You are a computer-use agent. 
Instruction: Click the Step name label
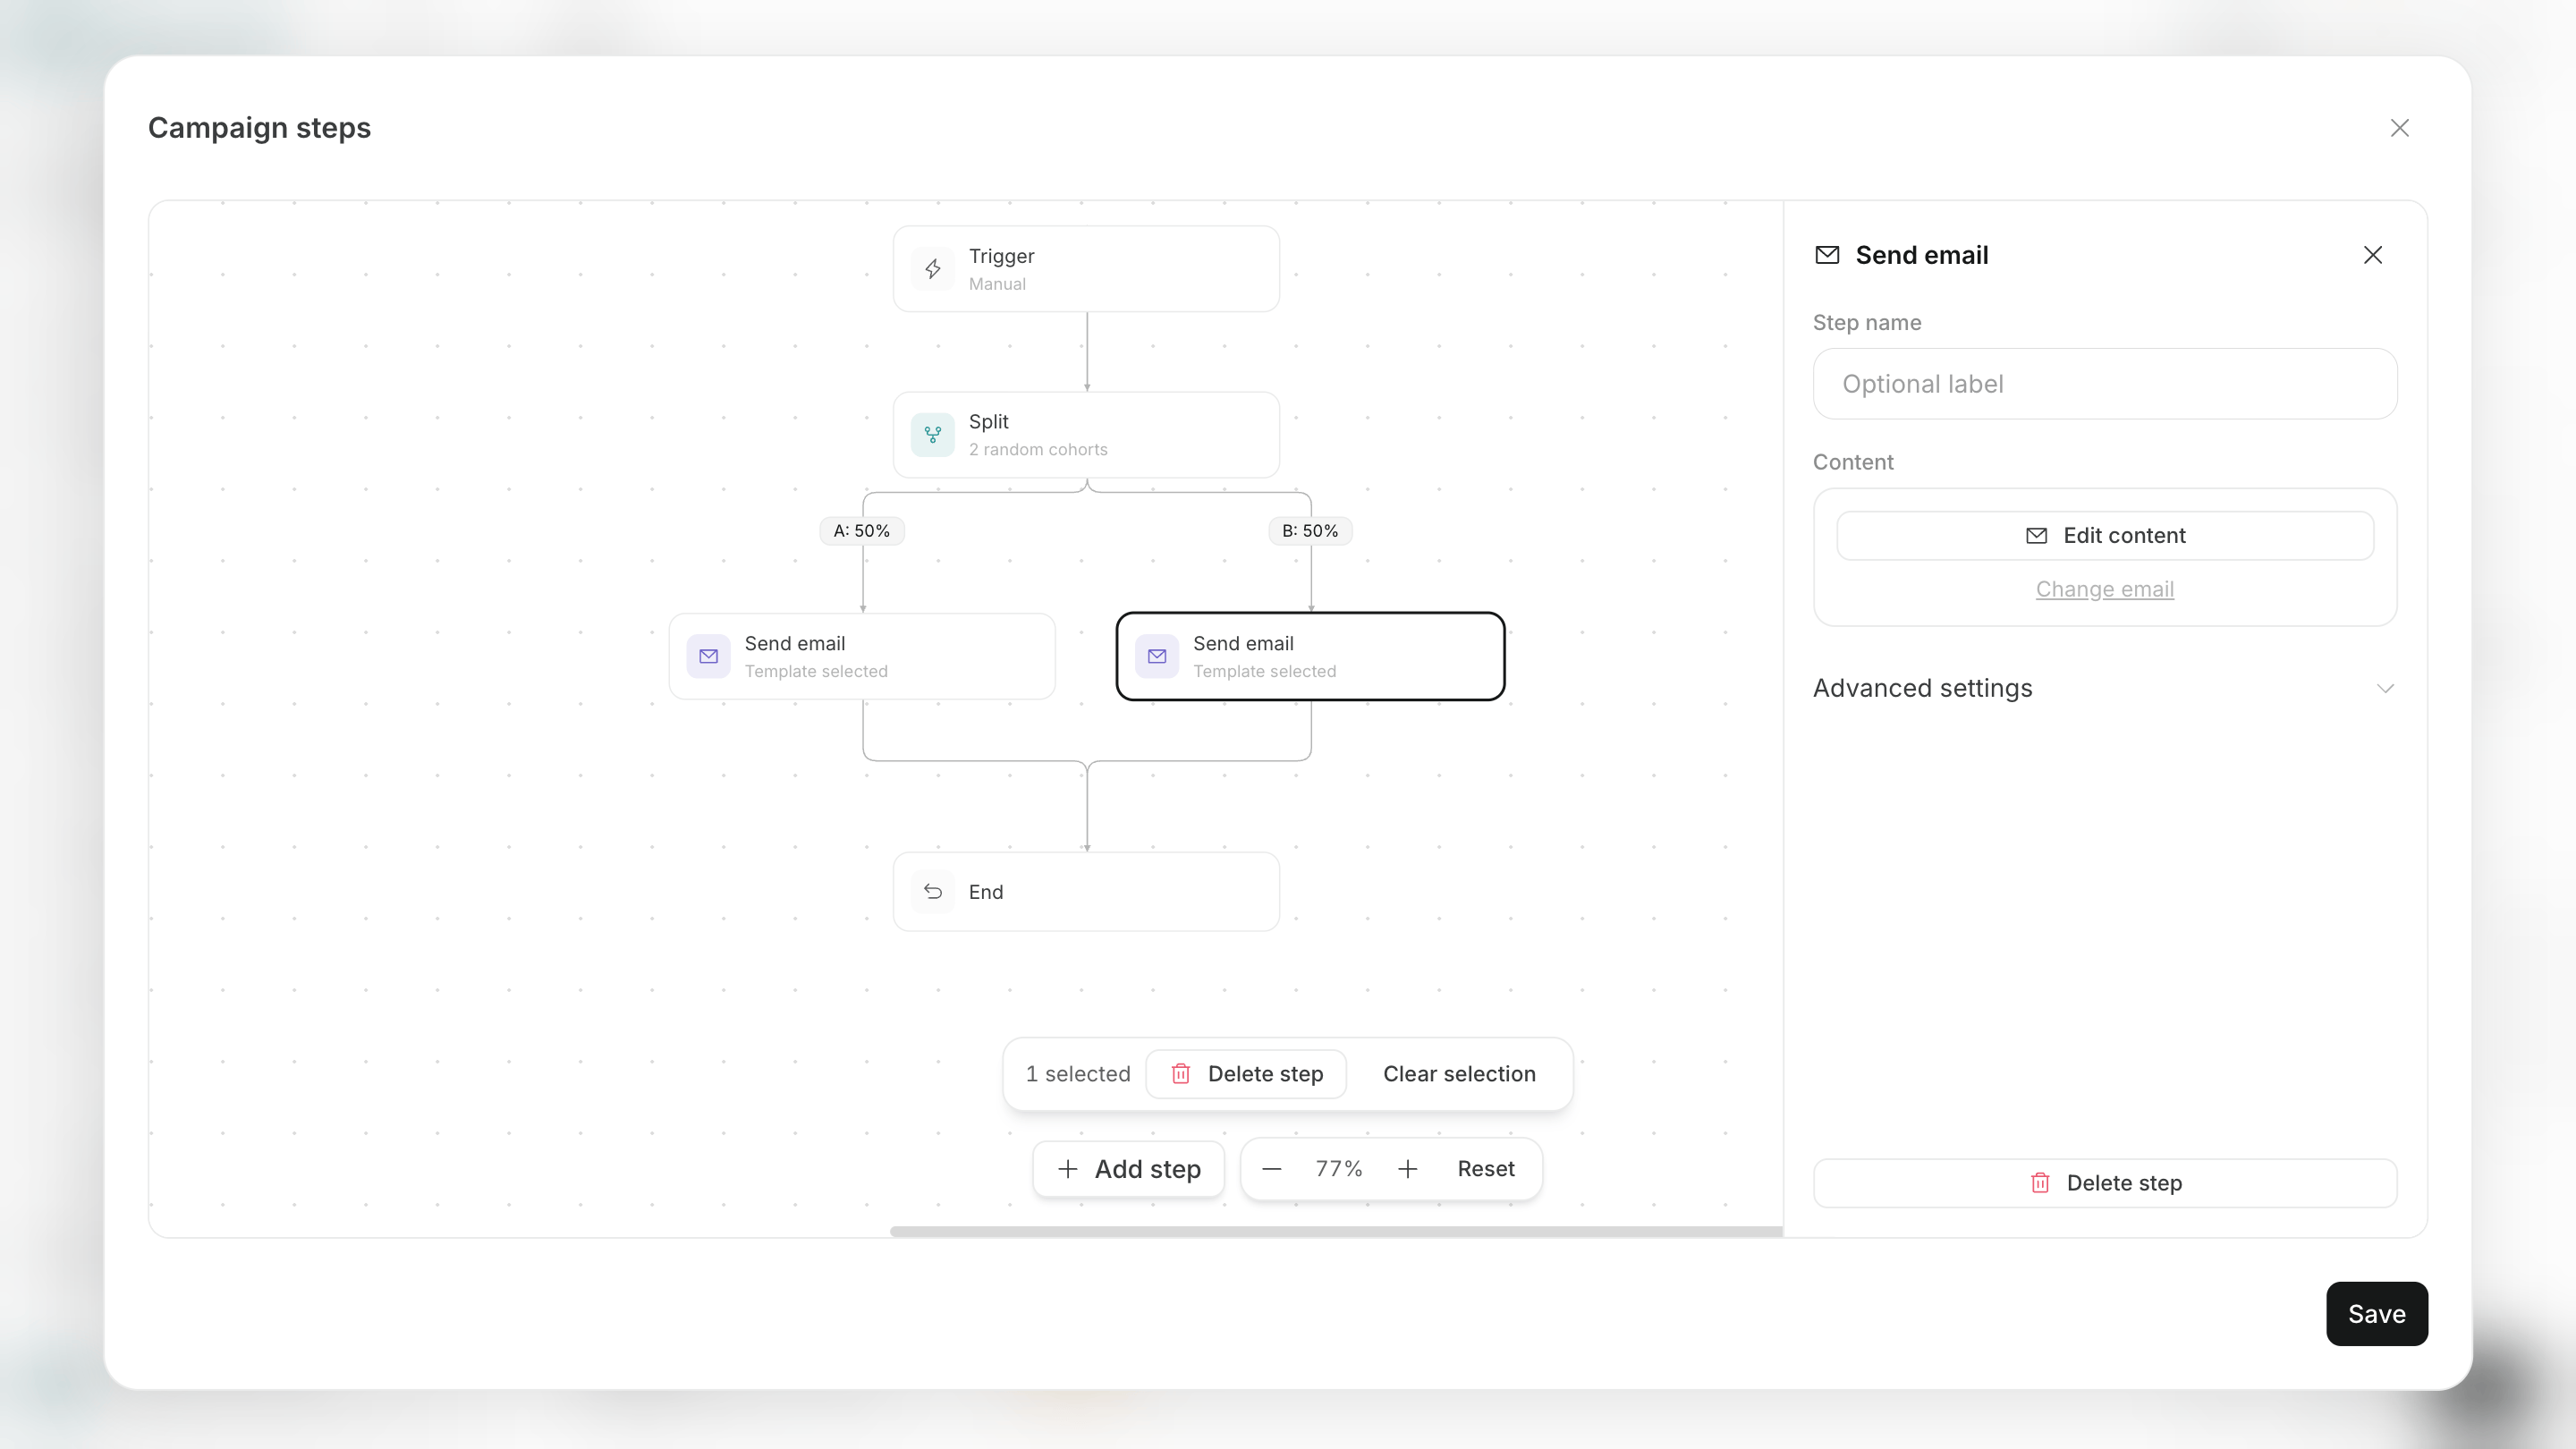pos(1866,323)
